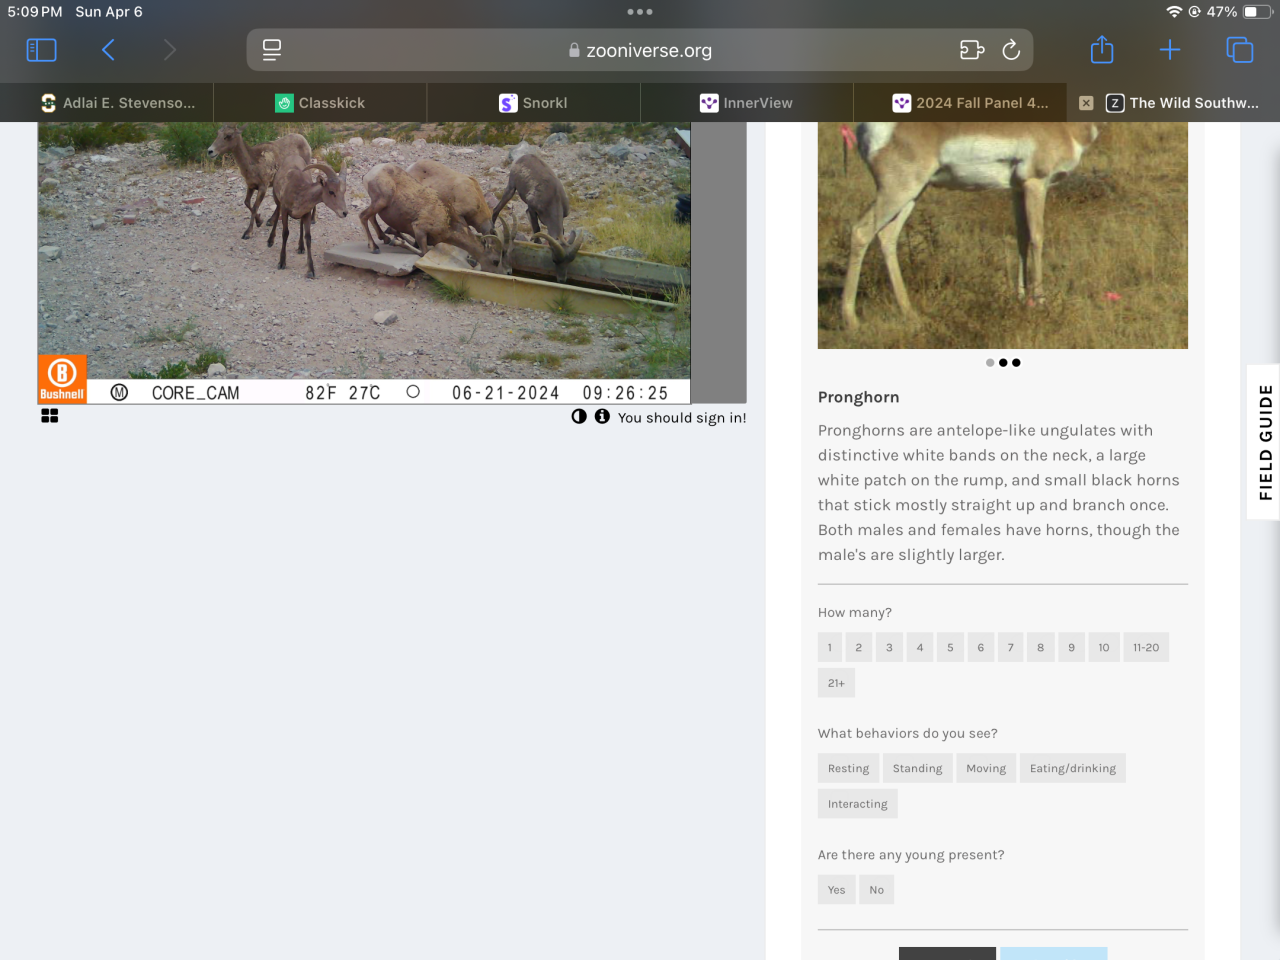The image size is (1280, 960).
Task: Toggle image invert contrast icon
Action: click(x=579, y=416)
